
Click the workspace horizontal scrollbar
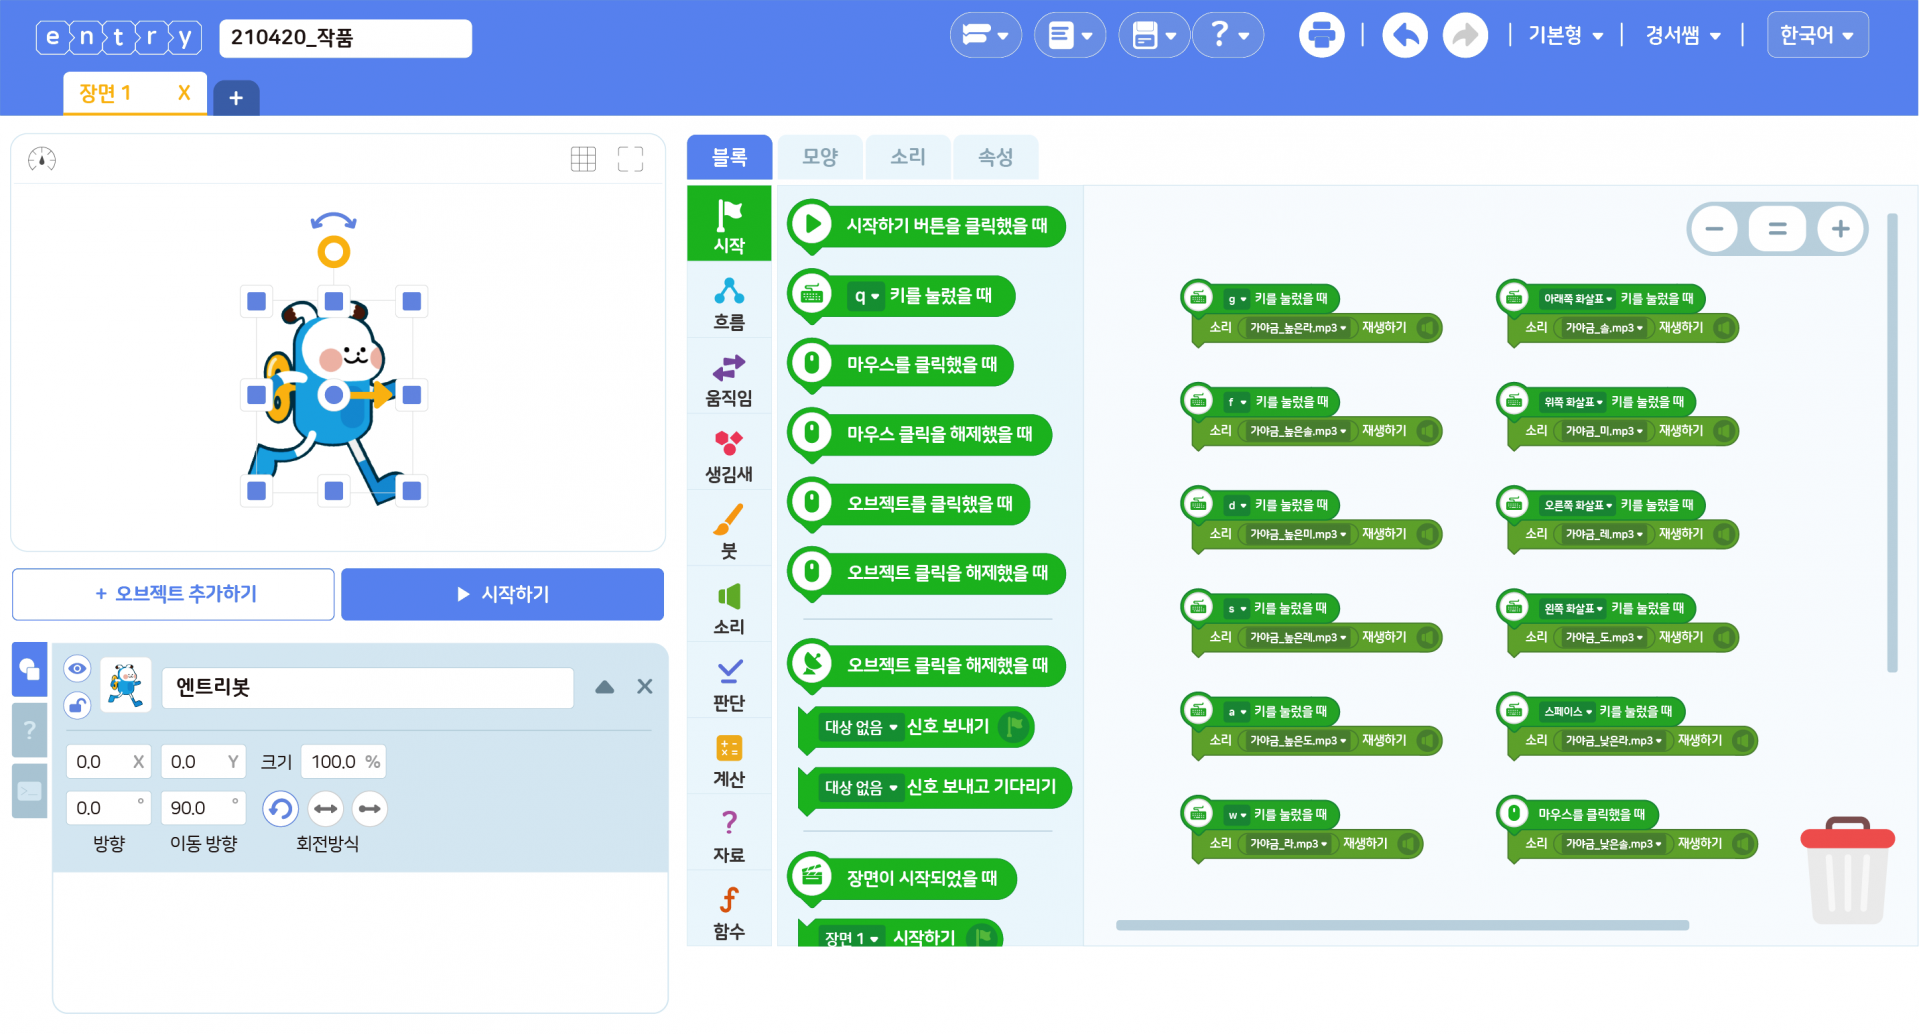(x=1402, y=925)
